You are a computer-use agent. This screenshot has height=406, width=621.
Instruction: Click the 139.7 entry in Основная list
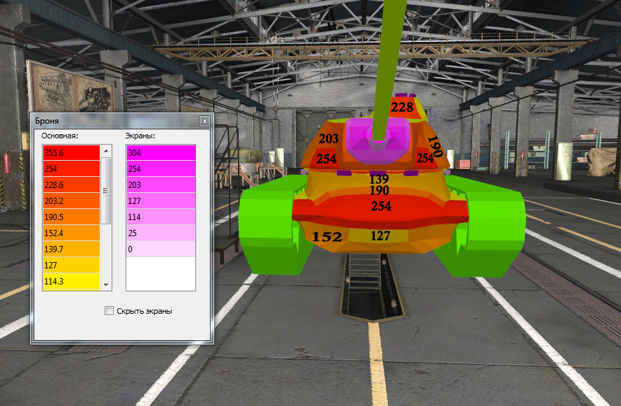[x=70, y=249]
